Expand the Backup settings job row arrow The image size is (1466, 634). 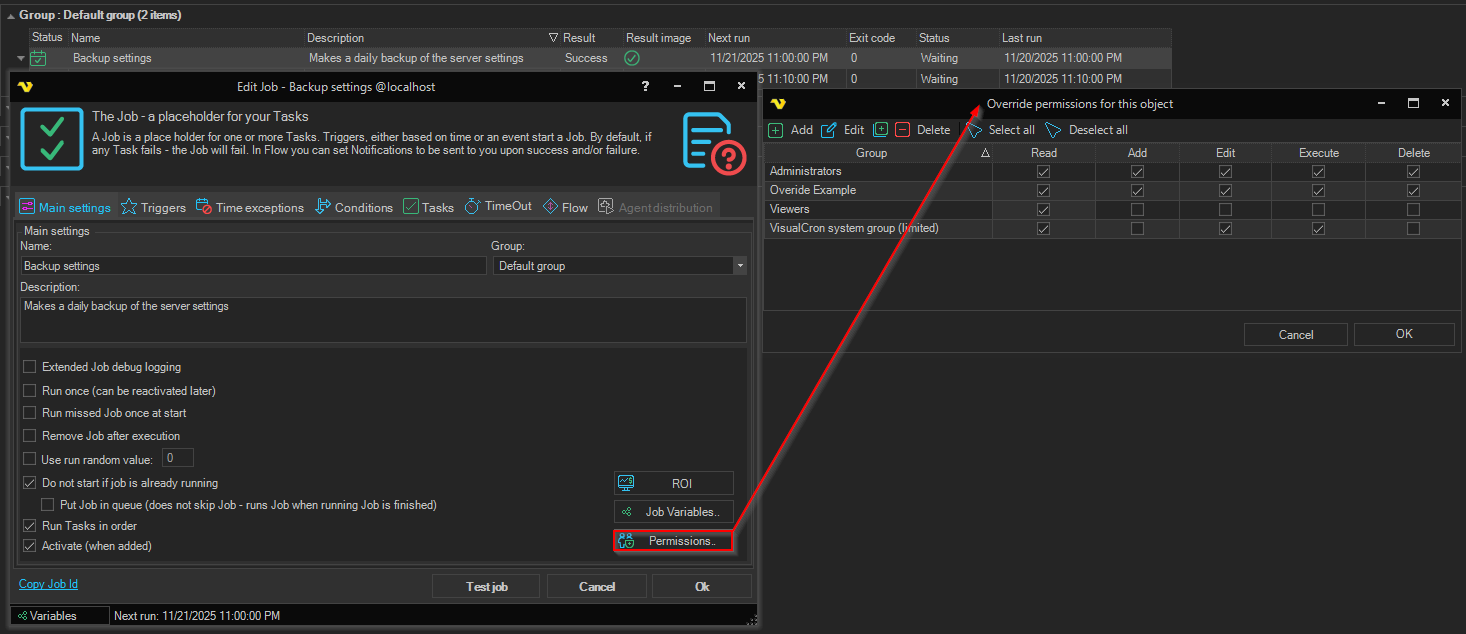tap(21, 58)
